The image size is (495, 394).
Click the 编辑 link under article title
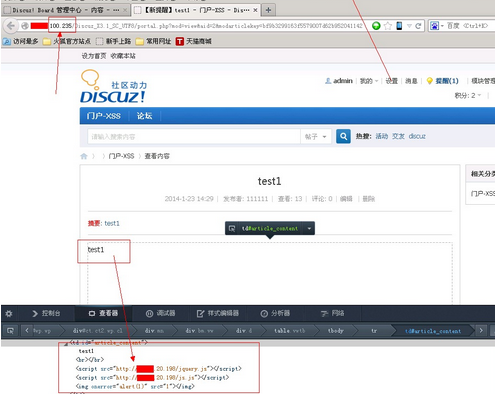pyautogui.click(x=346, y=199)
